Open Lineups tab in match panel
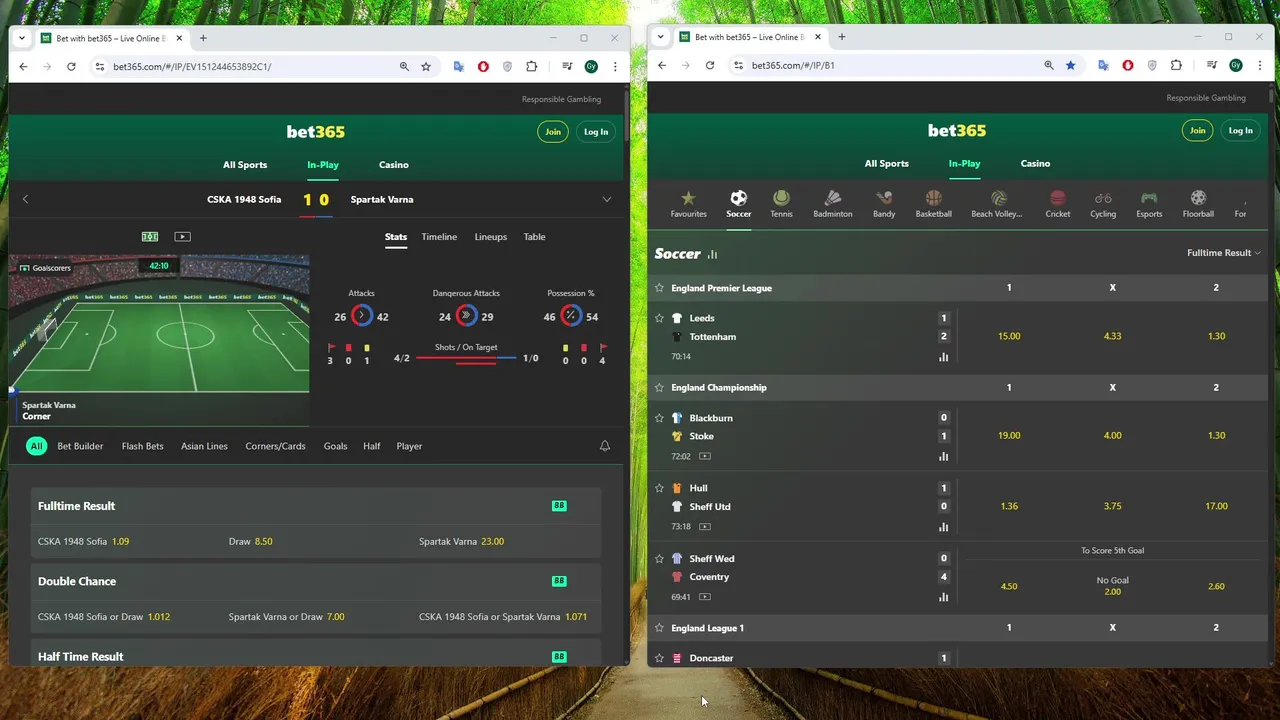Screen dimensions: 1280x720 (490, 237)
